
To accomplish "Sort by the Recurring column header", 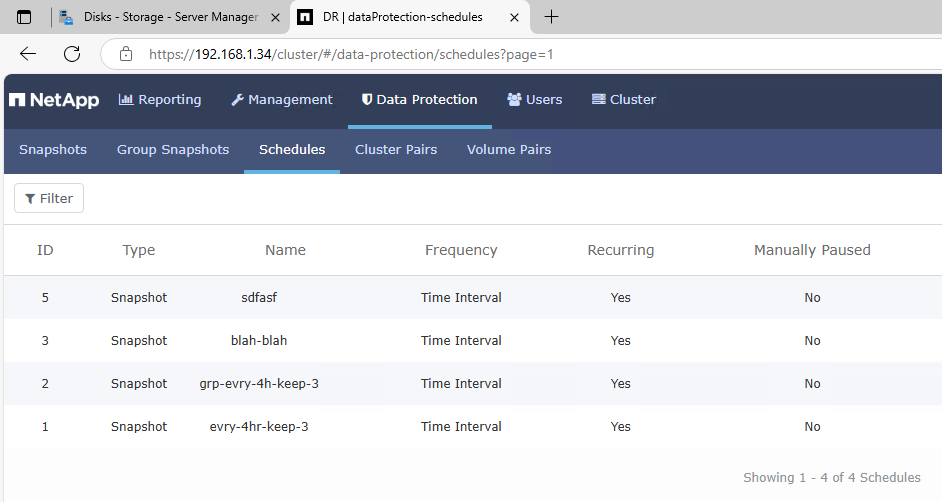I will coord(621,250).
